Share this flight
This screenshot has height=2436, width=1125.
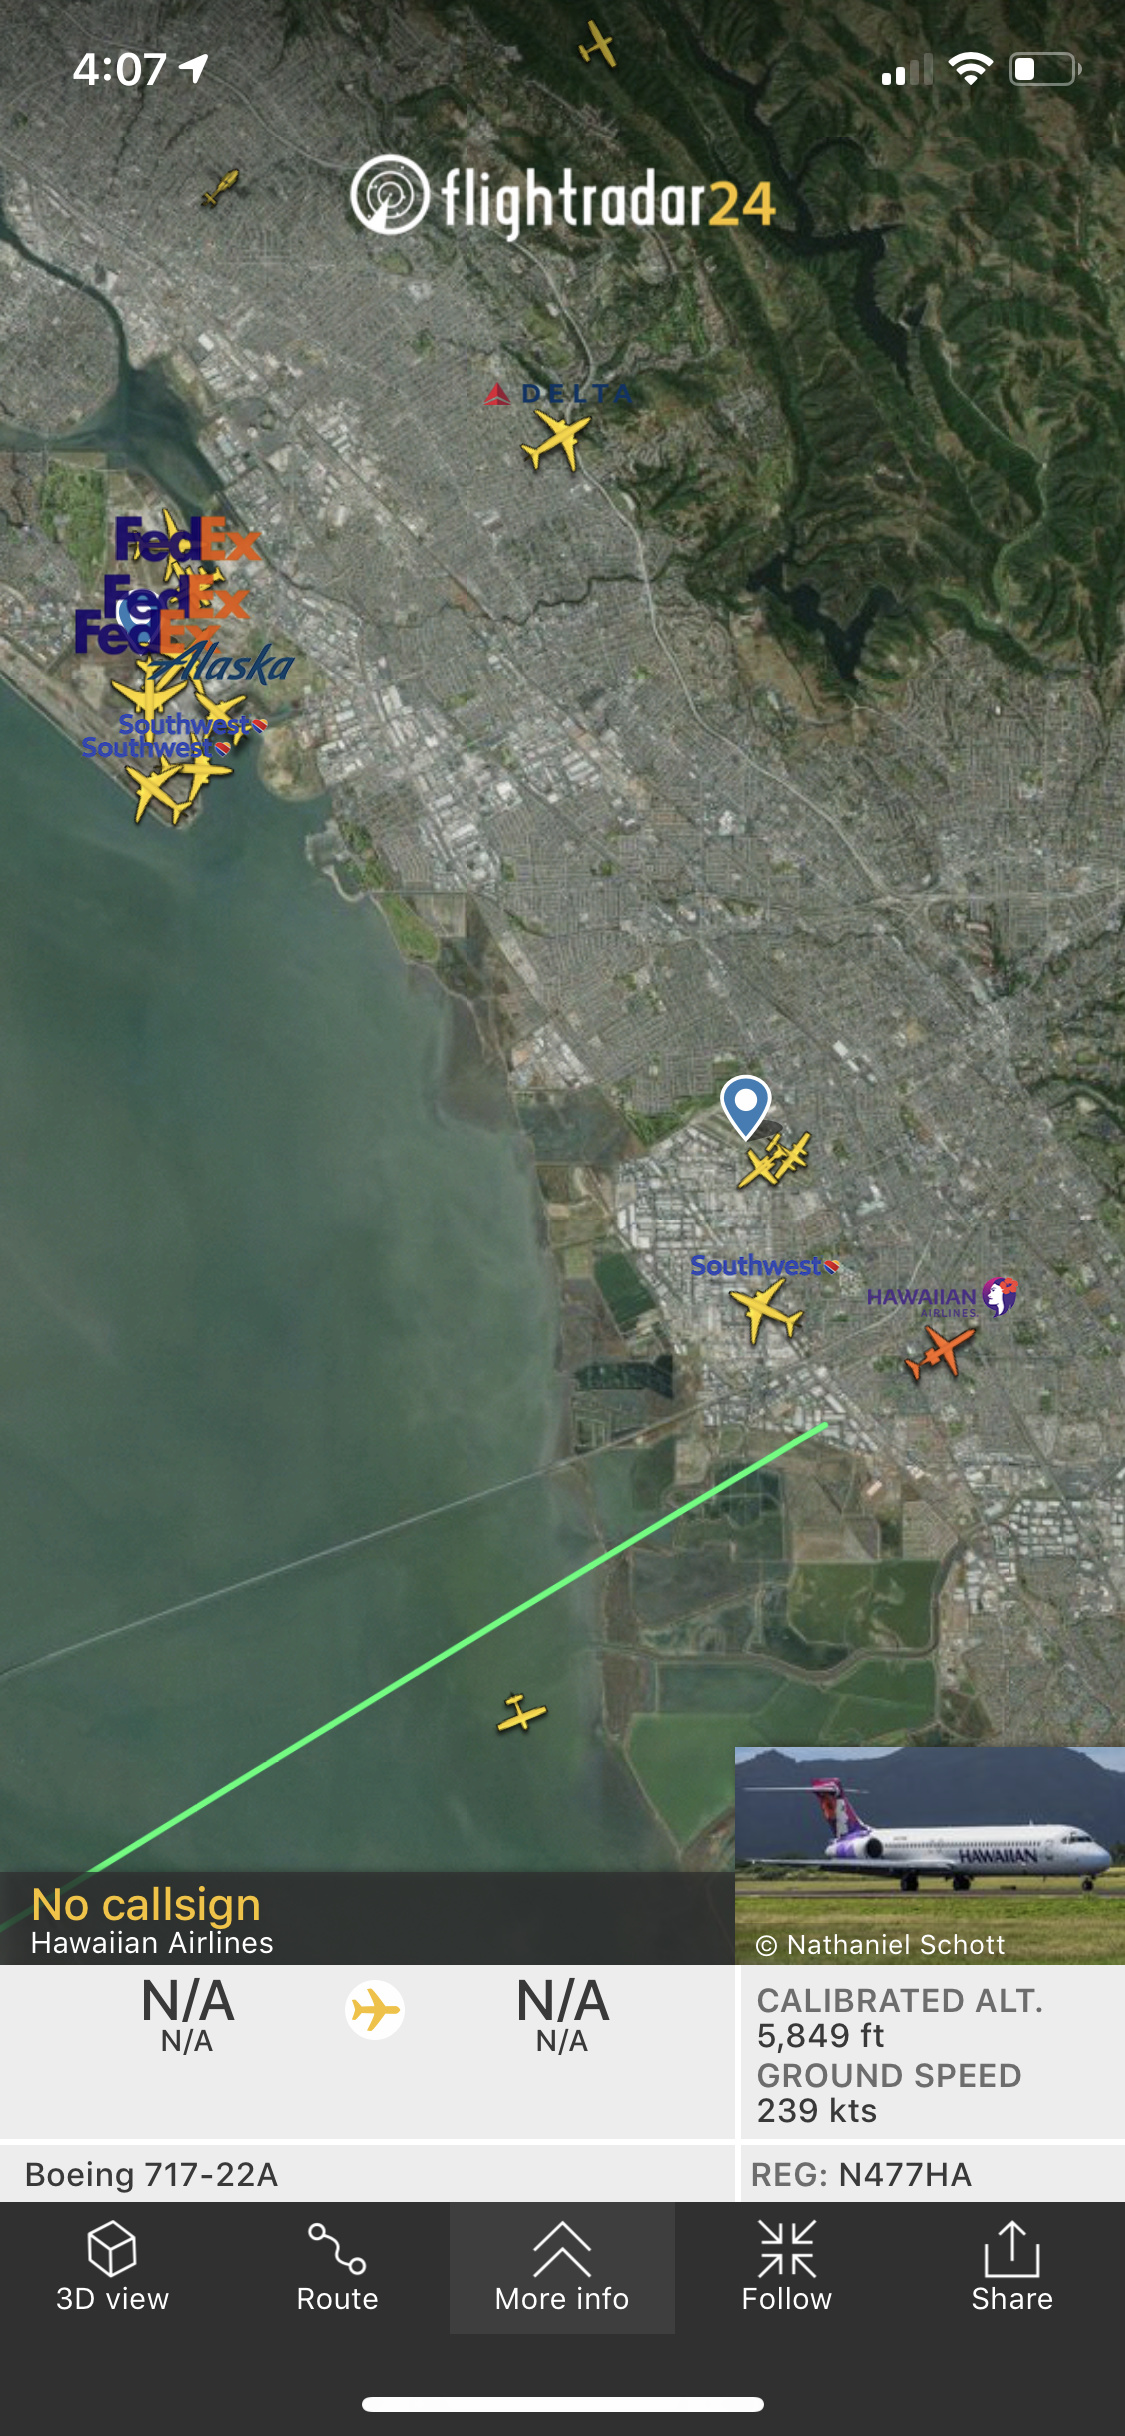[1012, 2267]
